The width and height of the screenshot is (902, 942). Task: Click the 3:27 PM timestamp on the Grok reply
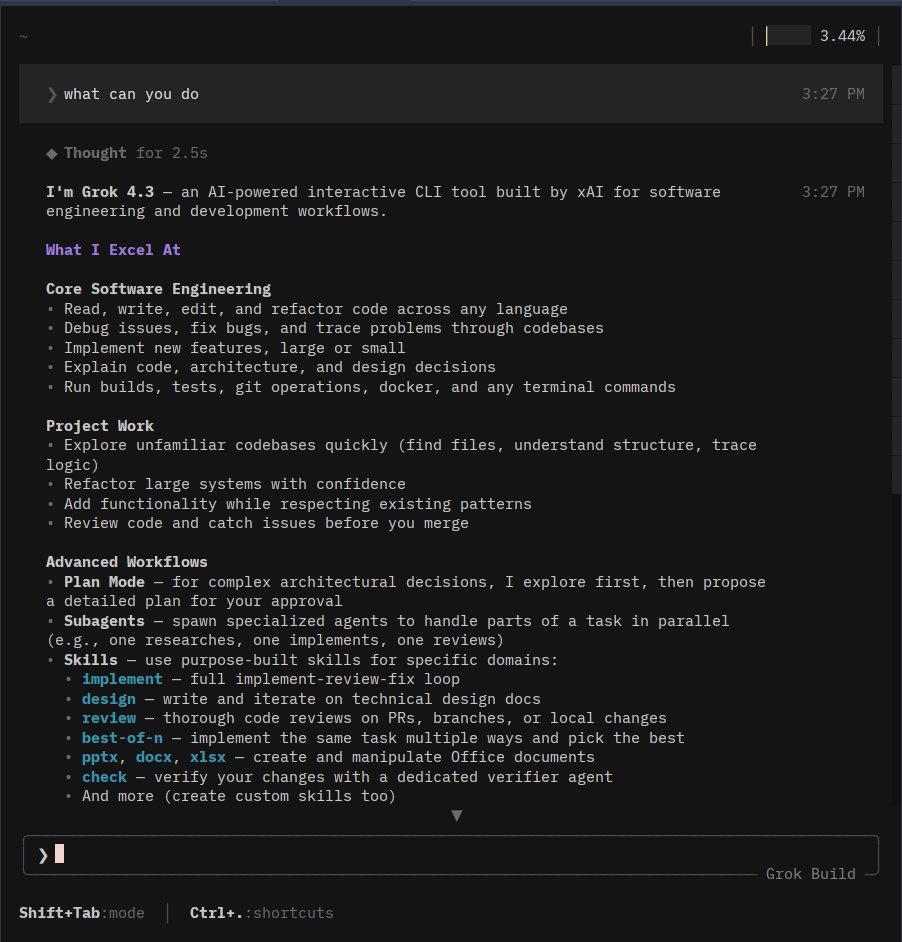coord(833,192)
